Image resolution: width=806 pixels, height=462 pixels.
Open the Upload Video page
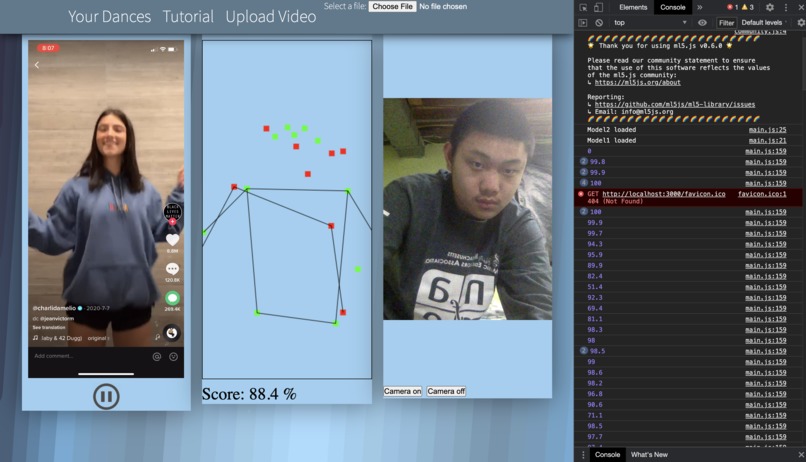point(271,16)
